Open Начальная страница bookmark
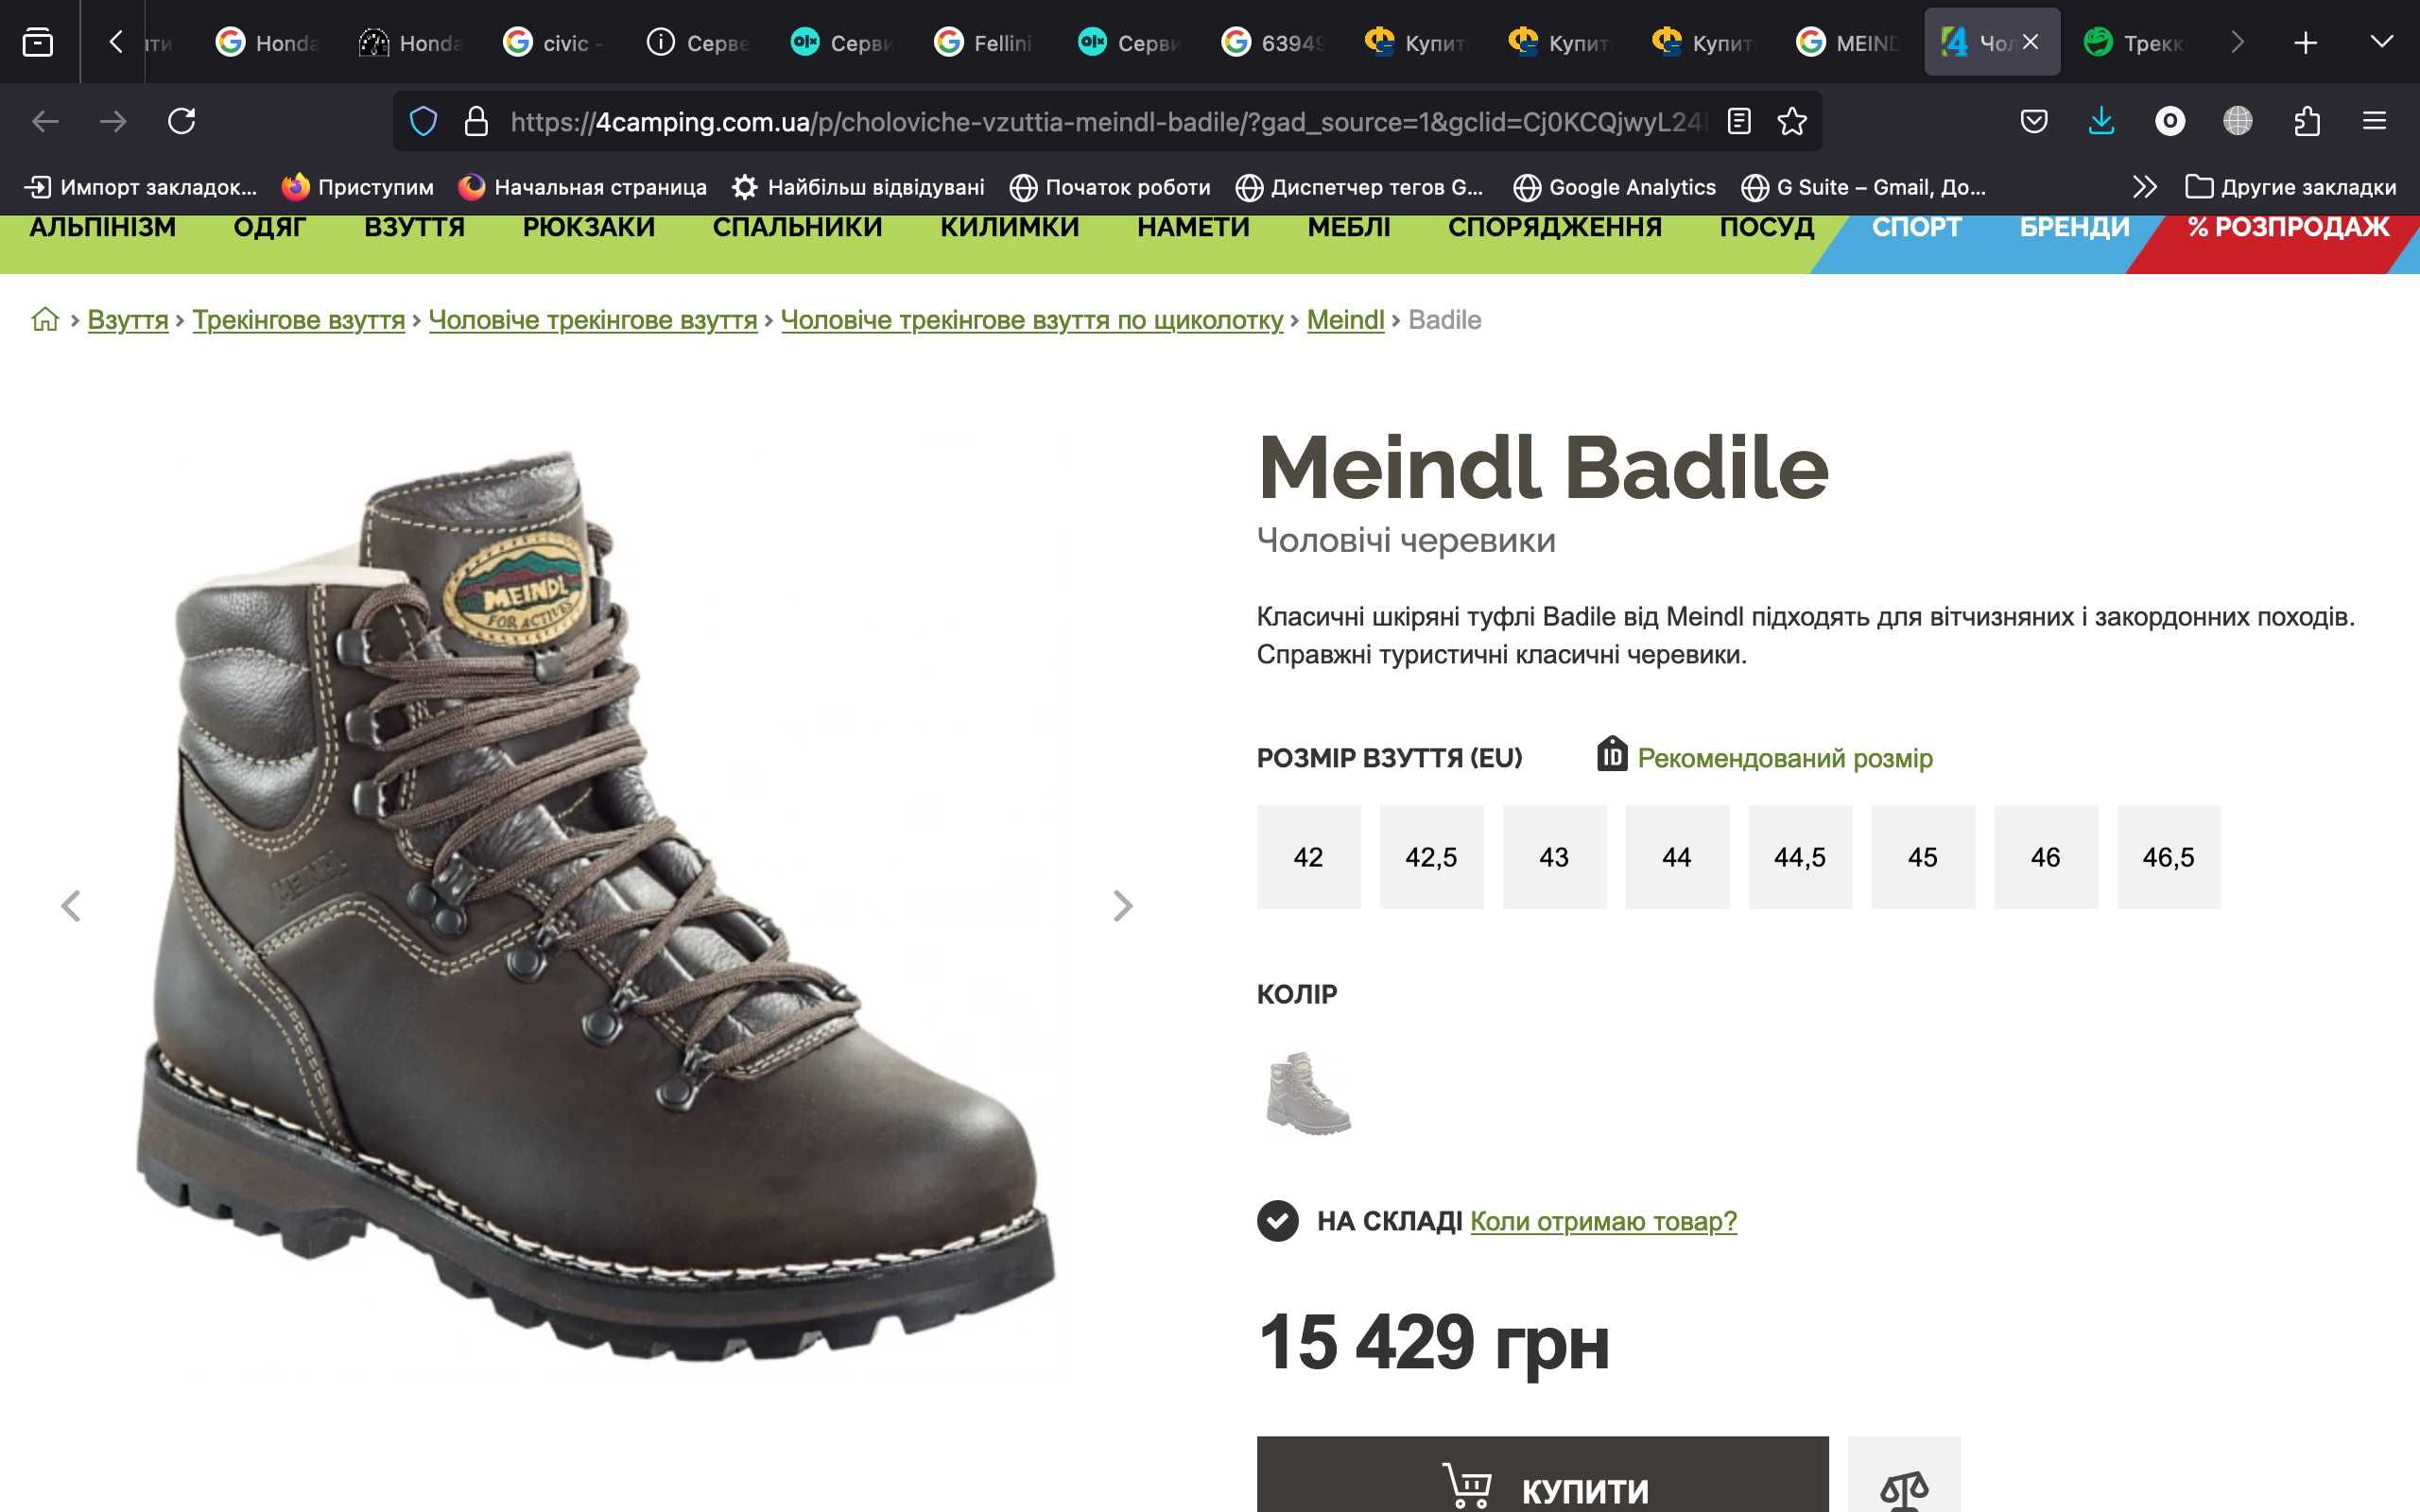Image resolution: width=2420 pixels, height=1512 pixels. pos(582,187)
